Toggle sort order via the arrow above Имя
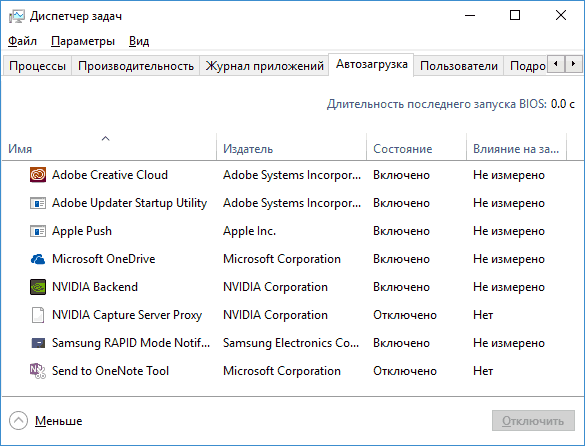Image resolution: width=585 pixels, height=446 pixels. click(106, 138)
